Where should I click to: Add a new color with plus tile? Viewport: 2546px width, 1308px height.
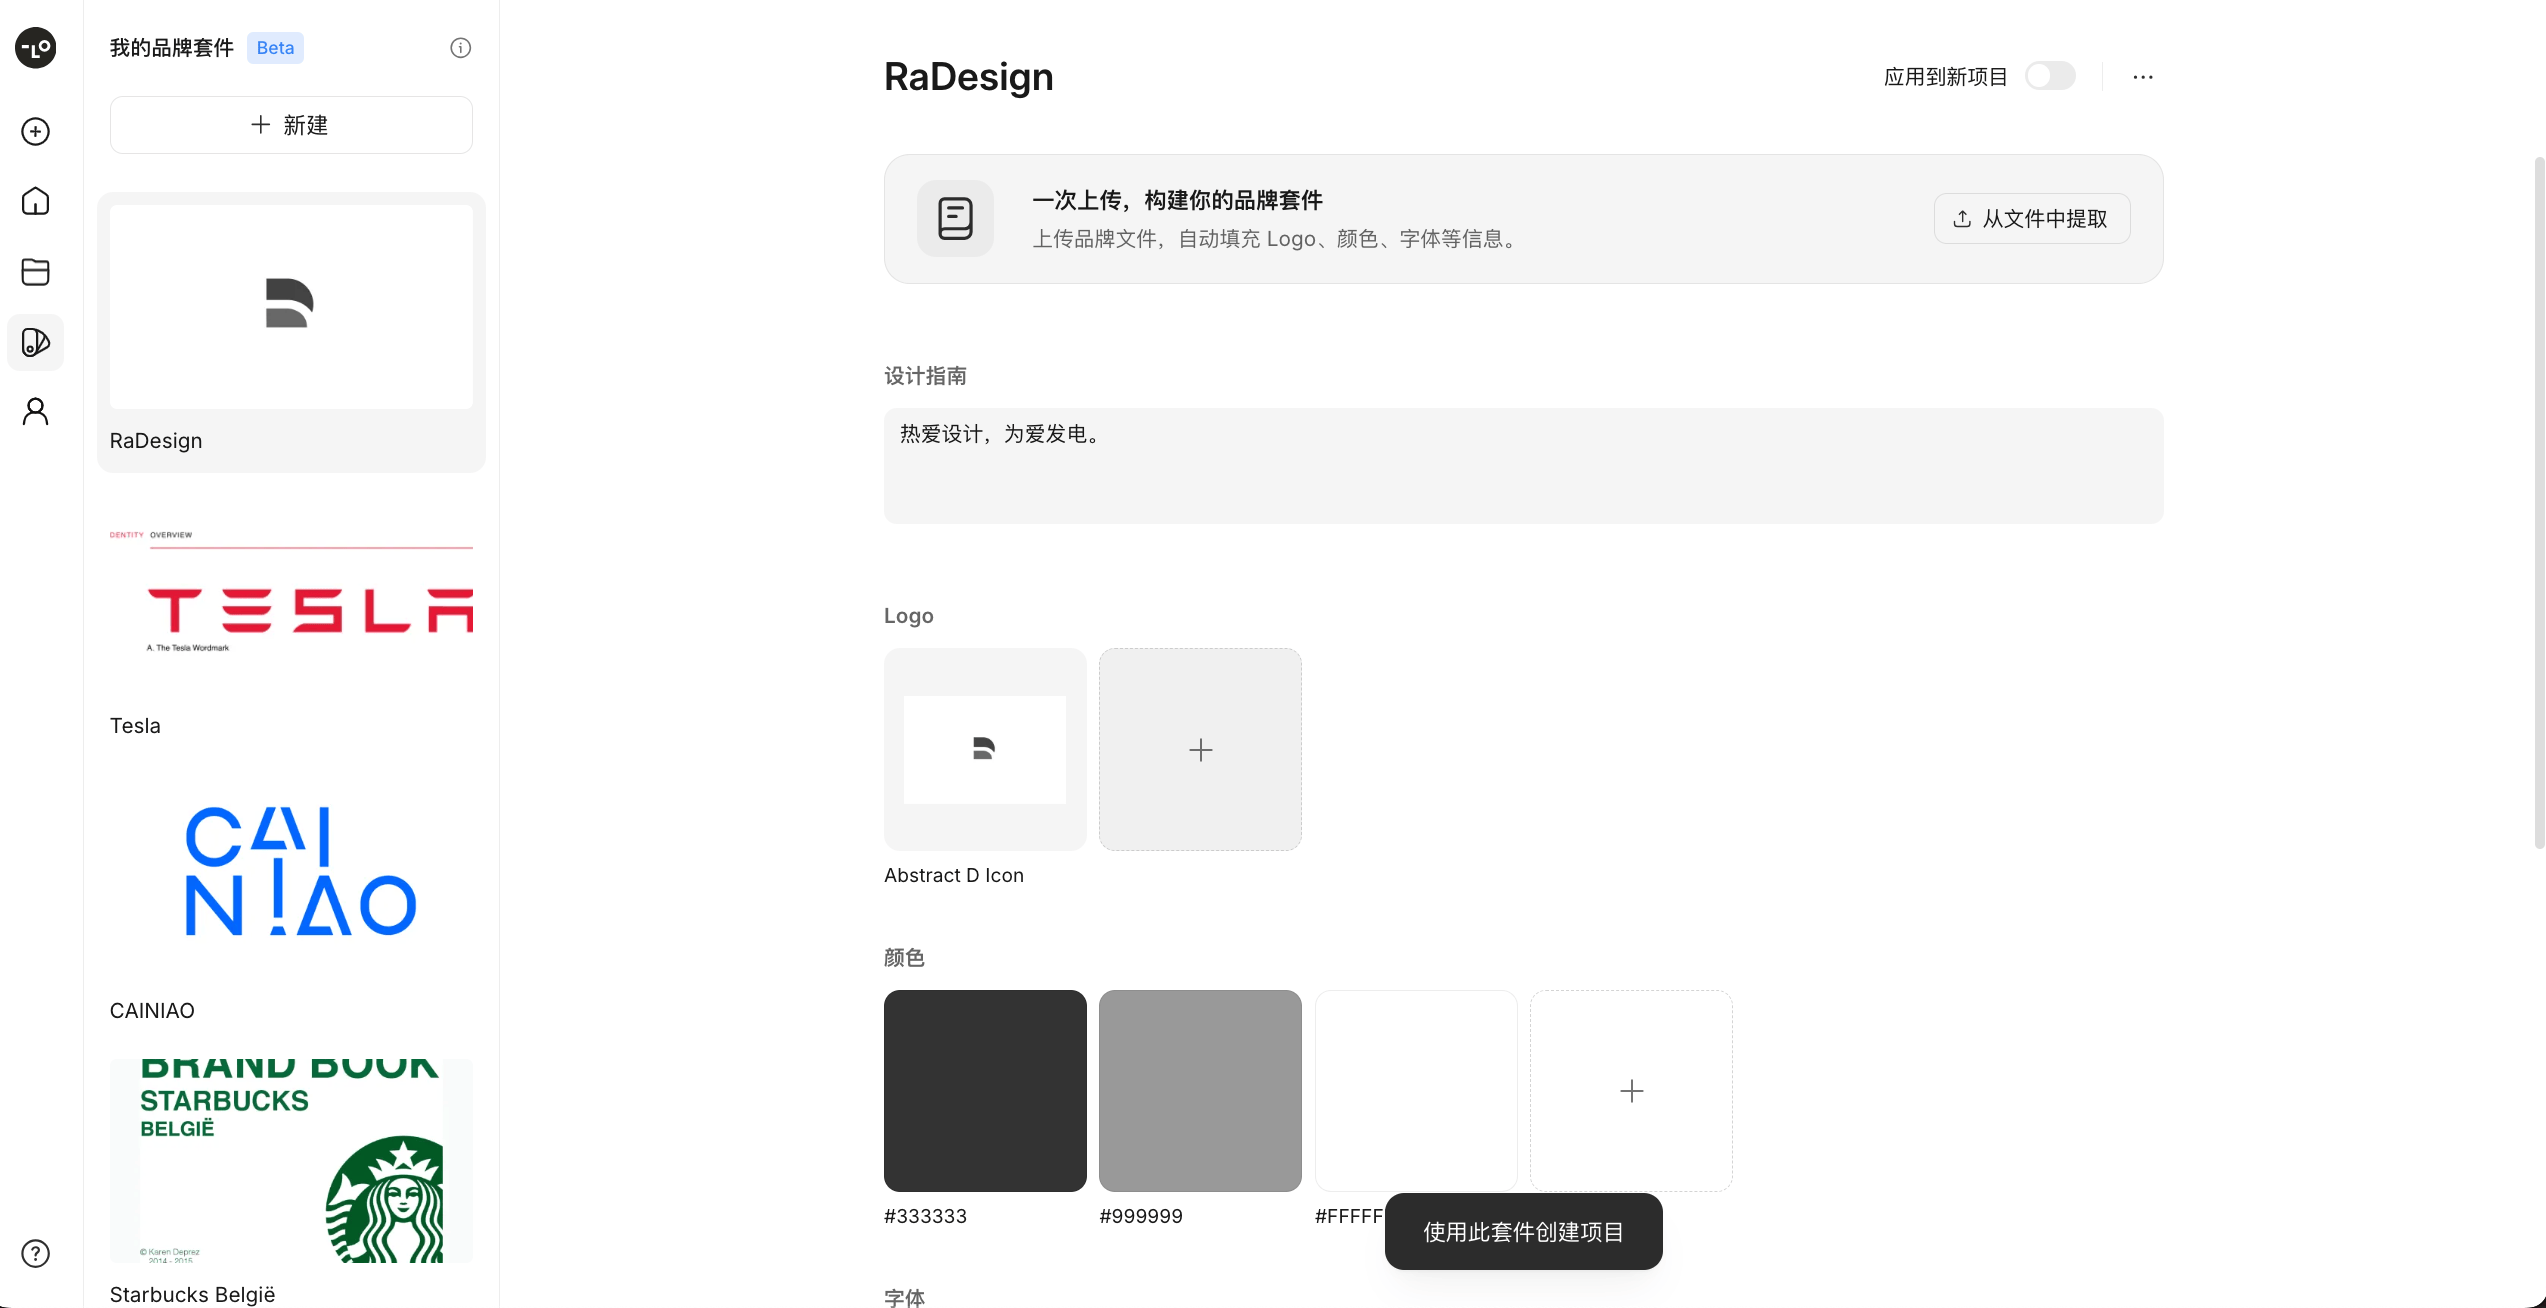1631,1091
